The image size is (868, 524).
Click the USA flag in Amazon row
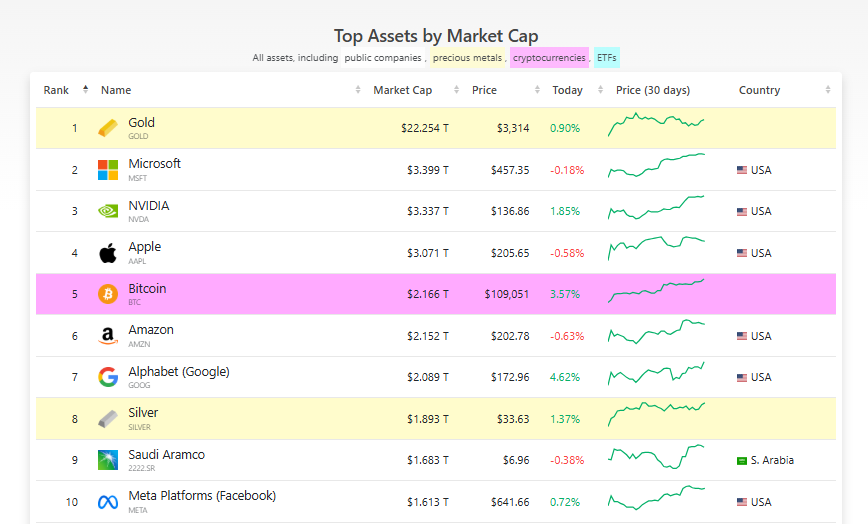(742, 336)
